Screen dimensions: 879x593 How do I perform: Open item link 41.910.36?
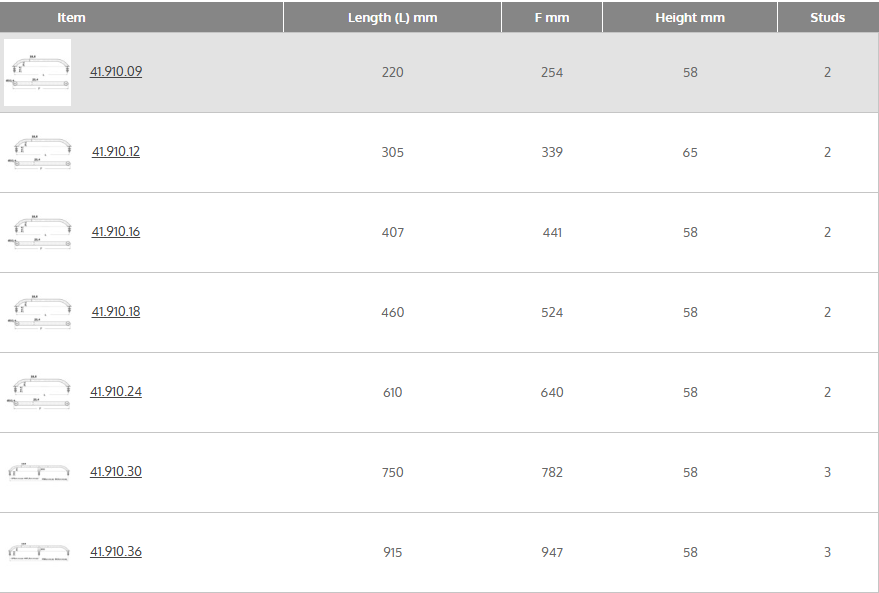click(x=116, y=552)
